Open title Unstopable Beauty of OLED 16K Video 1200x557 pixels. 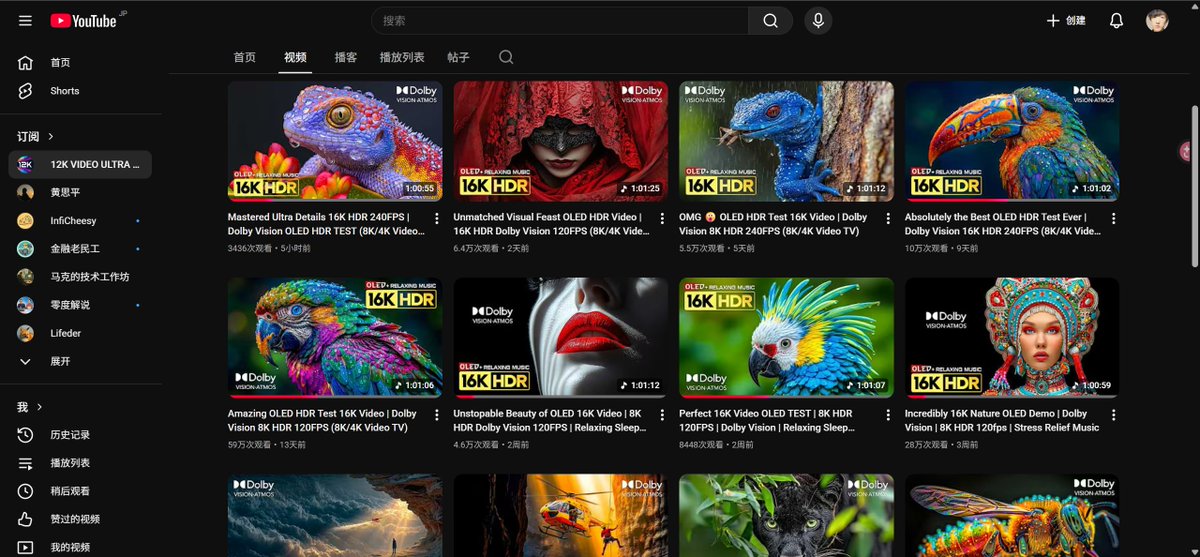pyautogui.click(x=552, y=420)
